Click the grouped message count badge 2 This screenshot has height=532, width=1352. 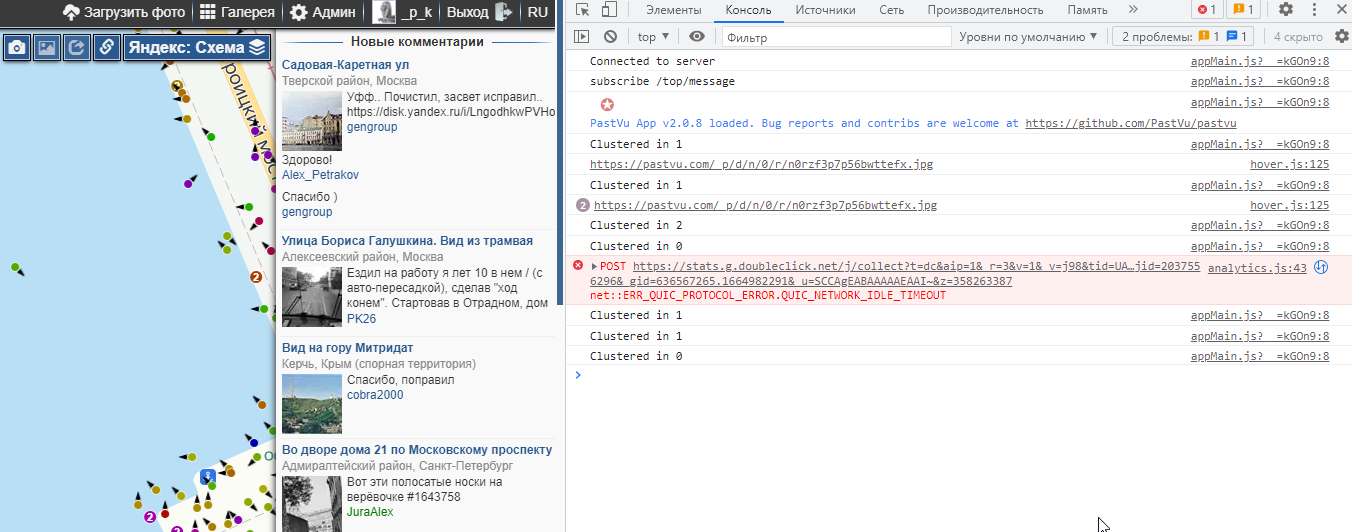point(583,205)
